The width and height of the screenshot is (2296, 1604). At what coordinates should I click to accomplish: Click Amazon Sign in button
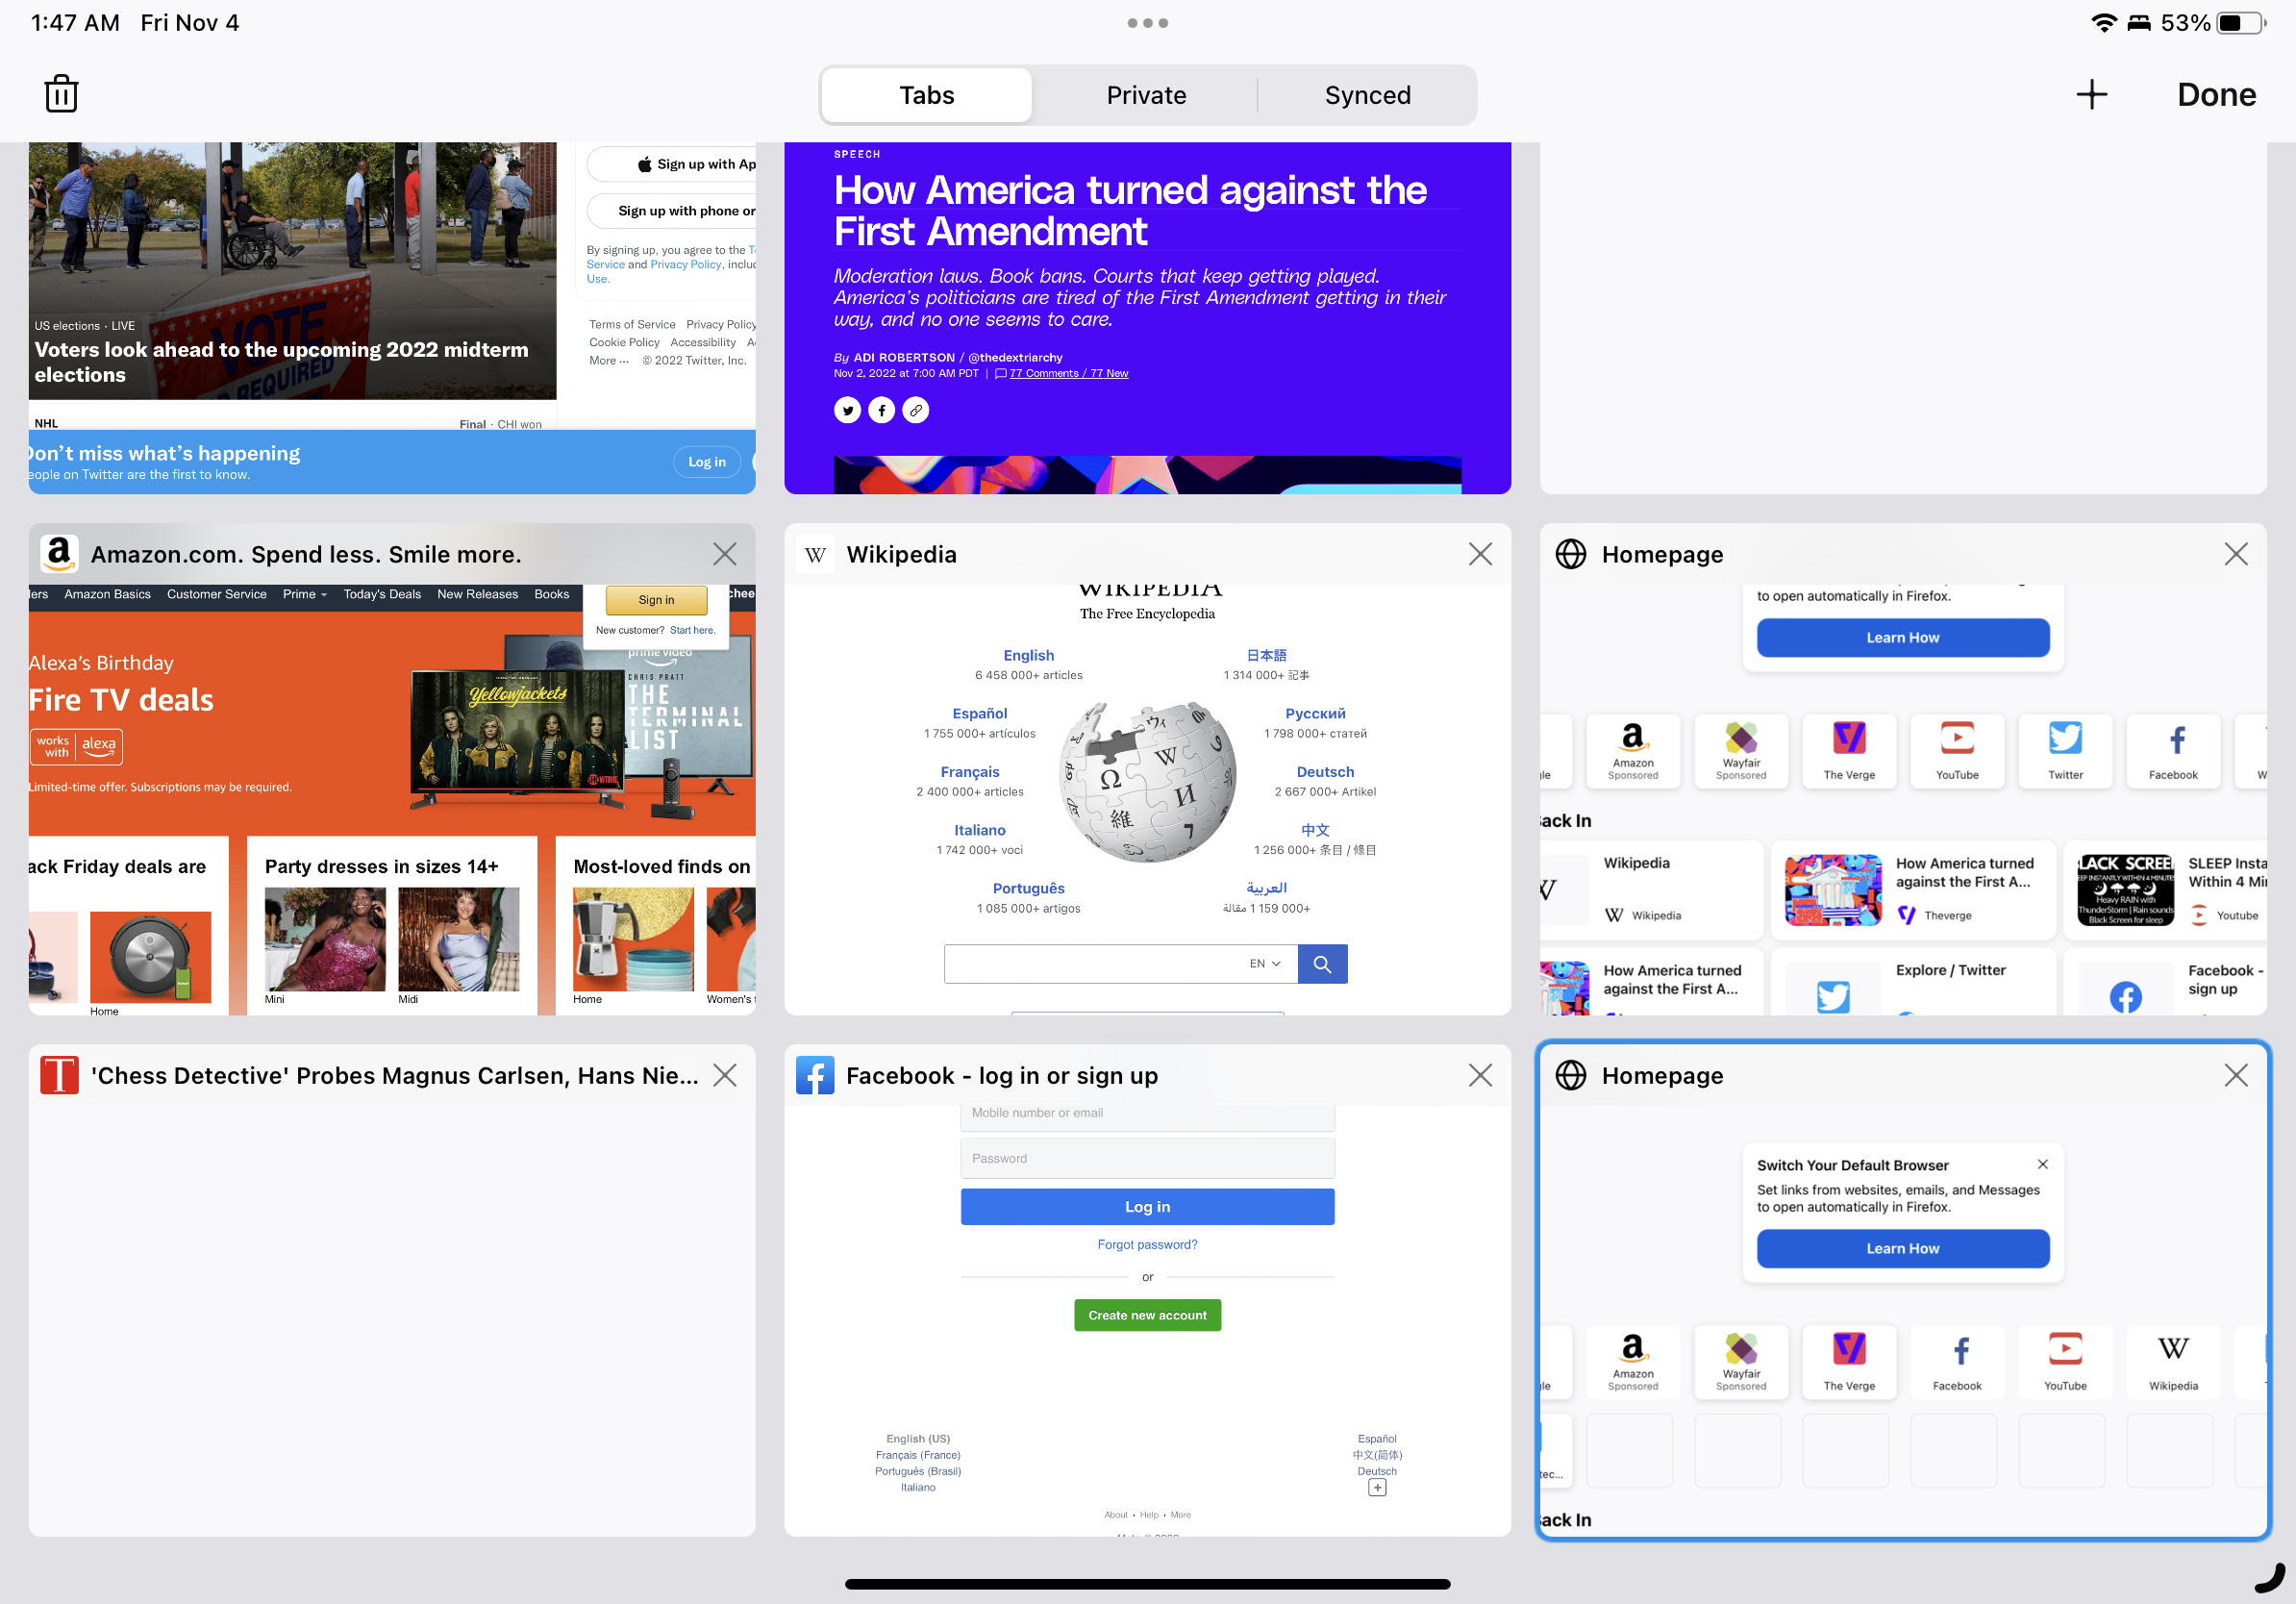point(656,600)
